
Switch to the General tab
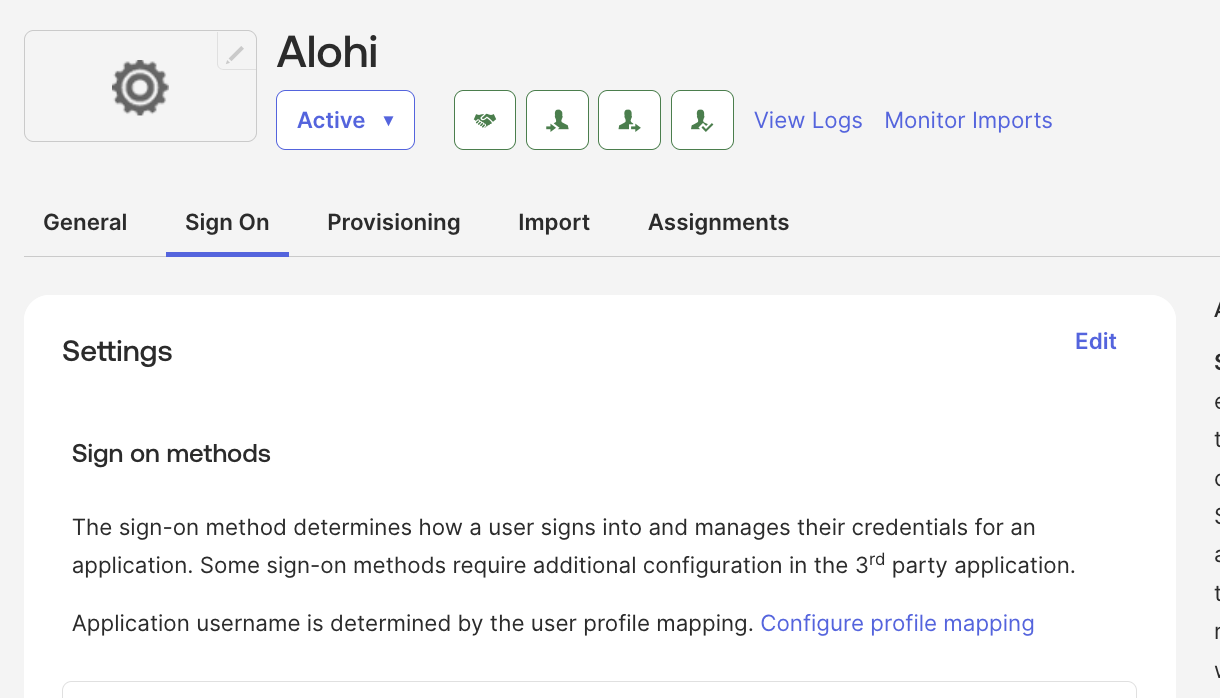click(x=85, y=222)
